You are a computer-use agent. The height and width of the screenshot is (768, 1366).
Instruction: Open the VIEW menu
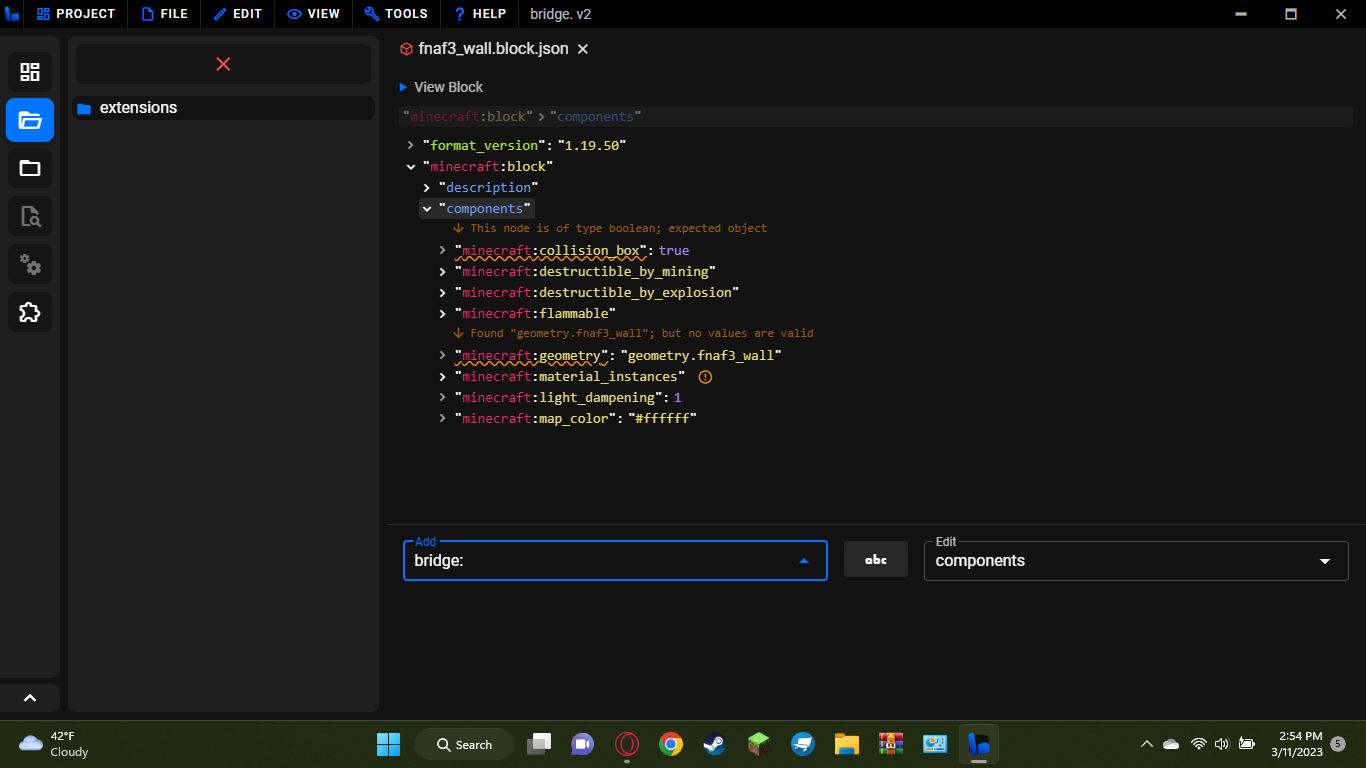tap(313, 14)
